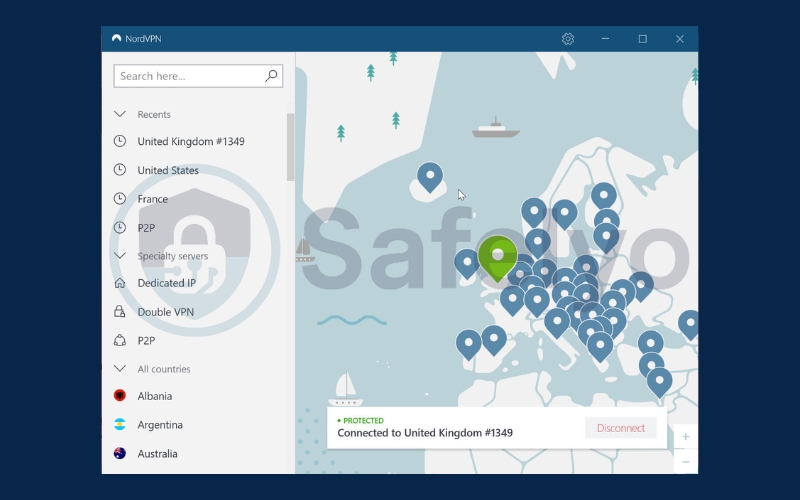Close the NordVPN window
800x500 pixels.
coord(680,39)
